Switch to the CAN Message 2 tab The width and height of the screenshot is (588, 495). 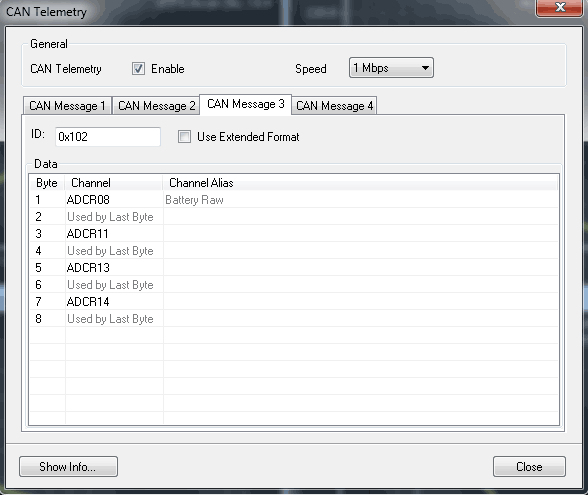tap(156, 106)
